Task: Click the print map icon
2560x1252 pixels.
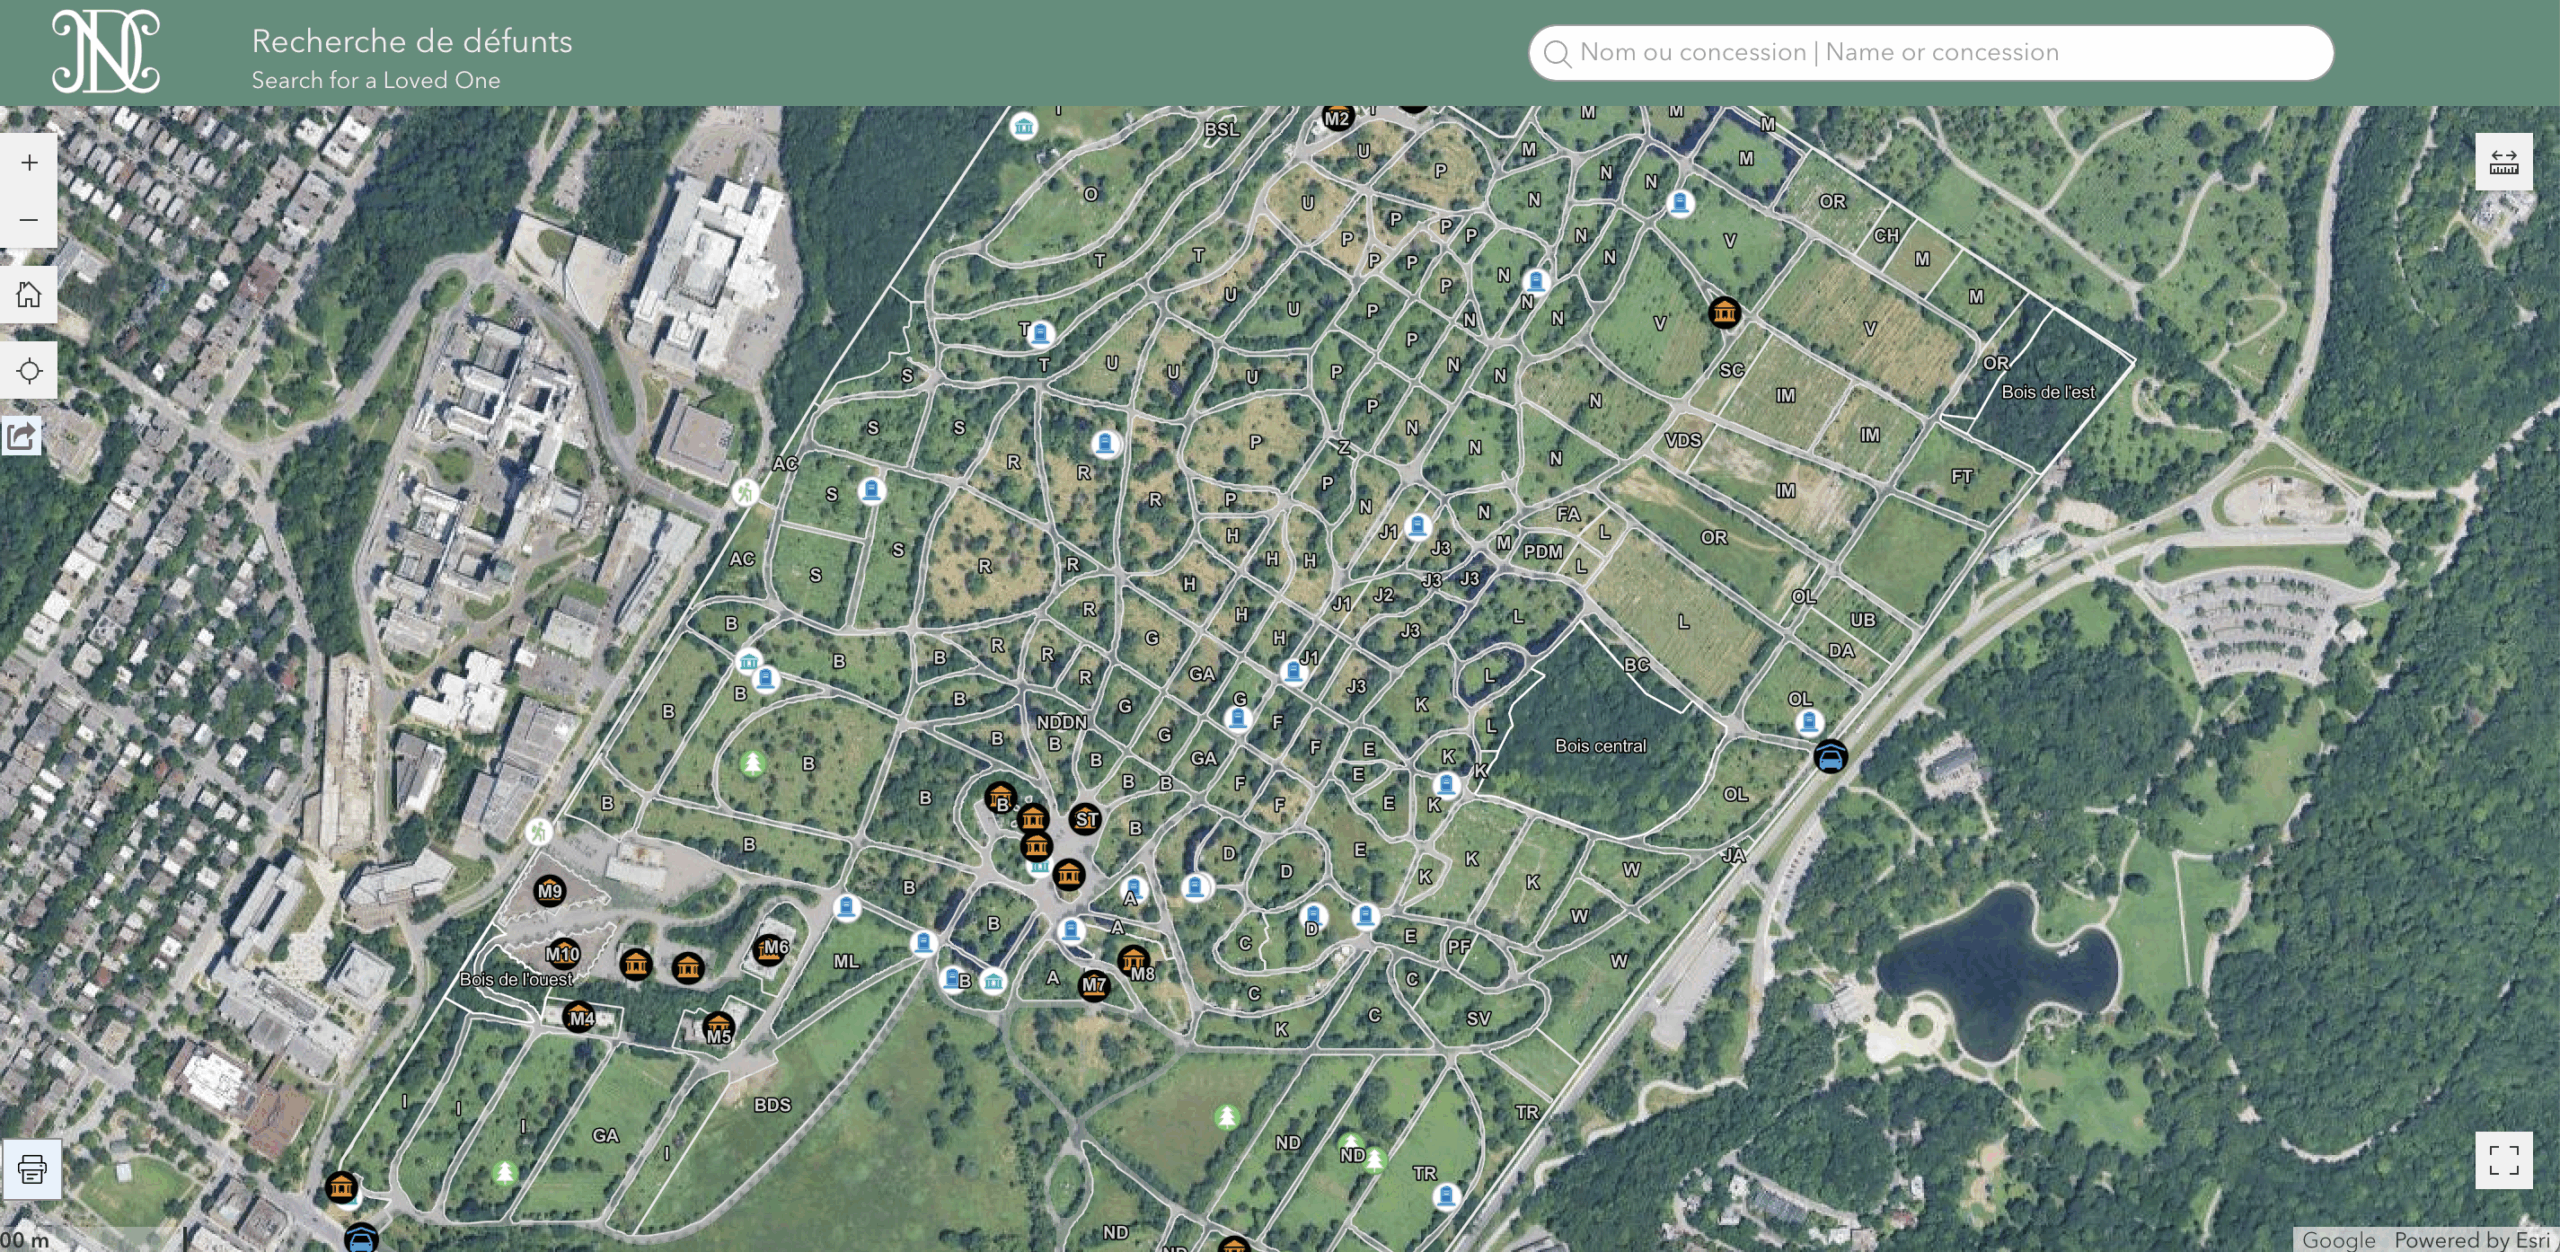Action: coord(32,1168)
